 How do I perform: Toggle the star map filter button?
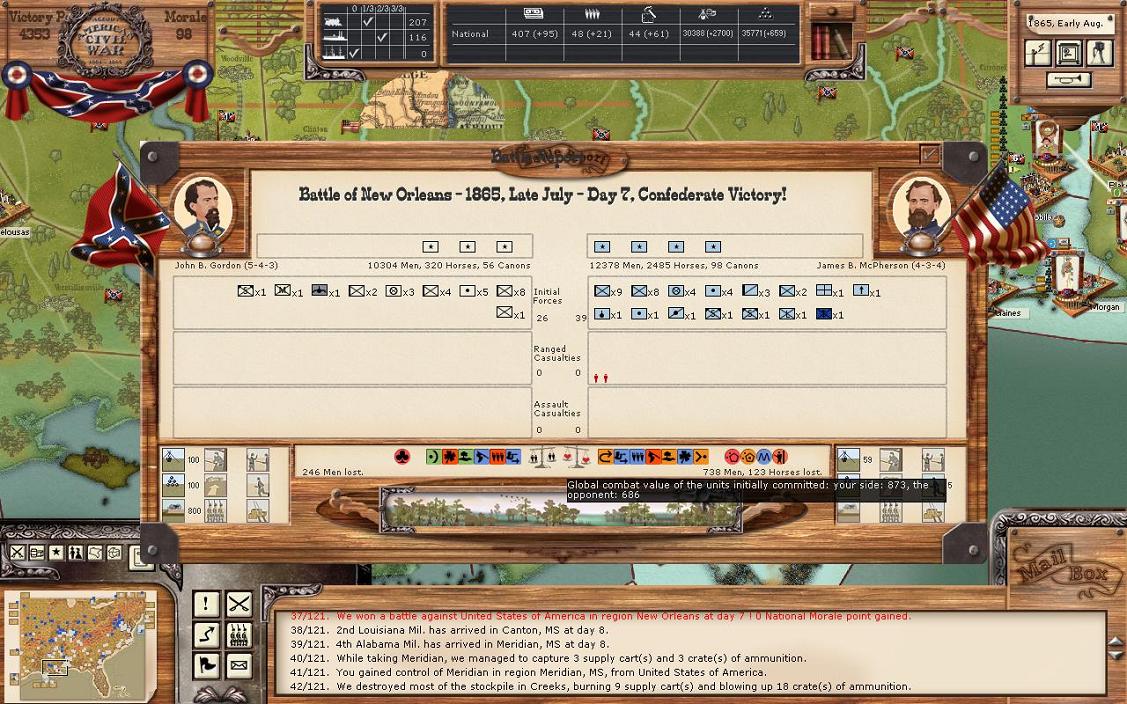56,553
